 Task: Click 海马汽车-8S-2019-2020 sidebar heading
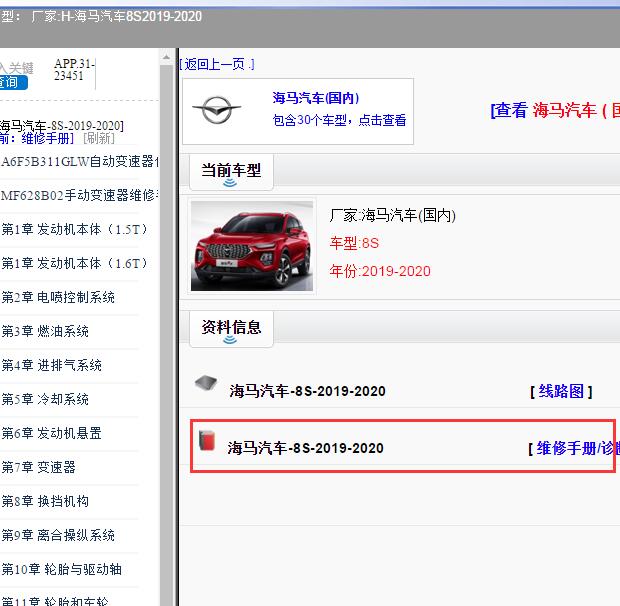[62, 126]
